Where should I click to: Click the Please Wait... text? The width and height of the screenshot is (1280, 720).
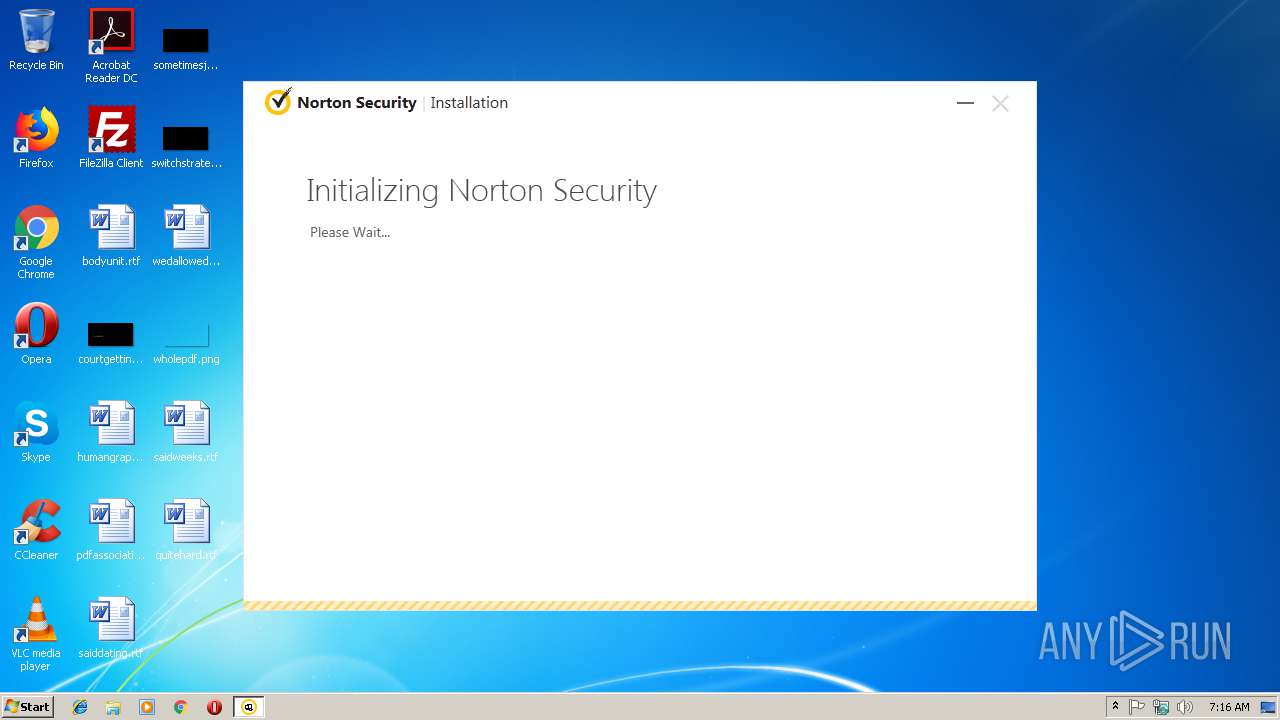[350, 232]
